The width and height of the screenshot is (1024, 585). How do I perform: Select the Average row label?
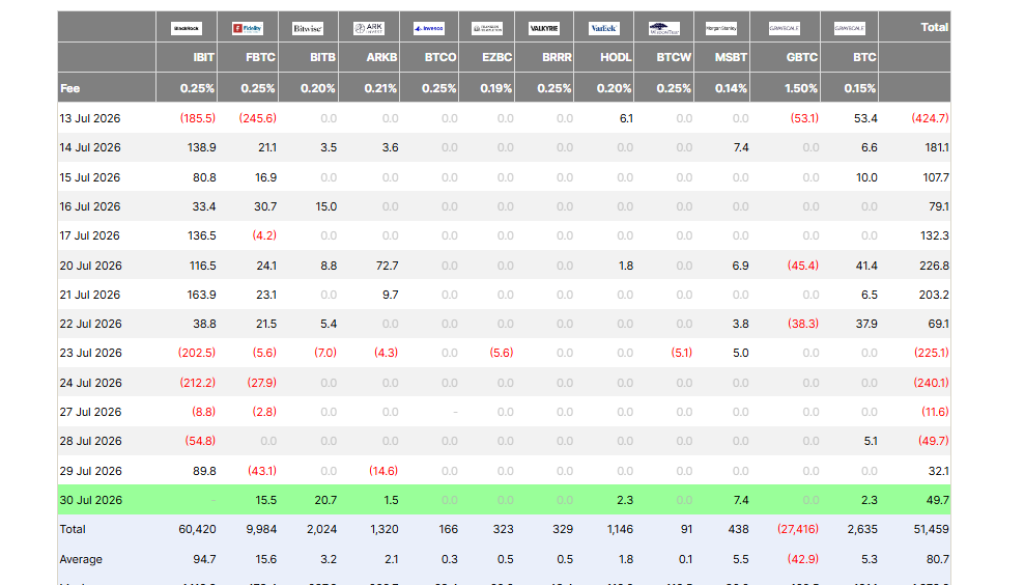81,560
